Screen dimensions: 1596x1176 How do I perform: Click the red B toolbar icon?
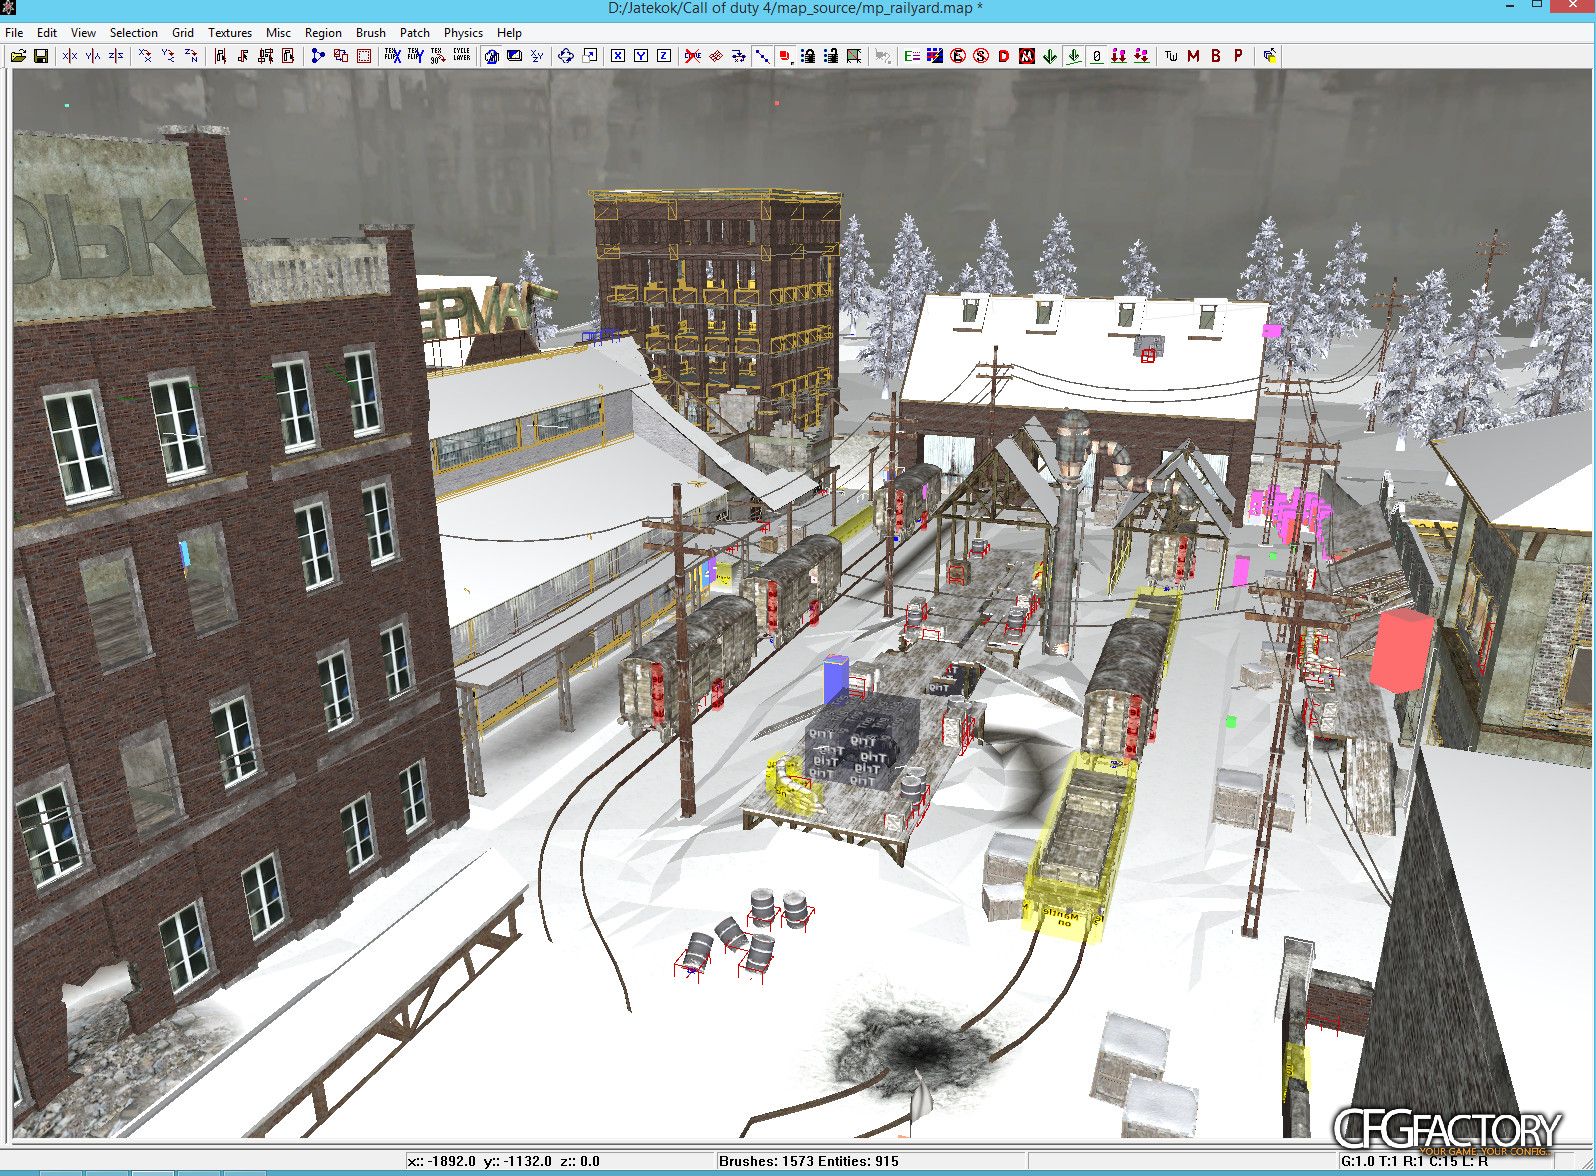click(x=1216, y=56)
